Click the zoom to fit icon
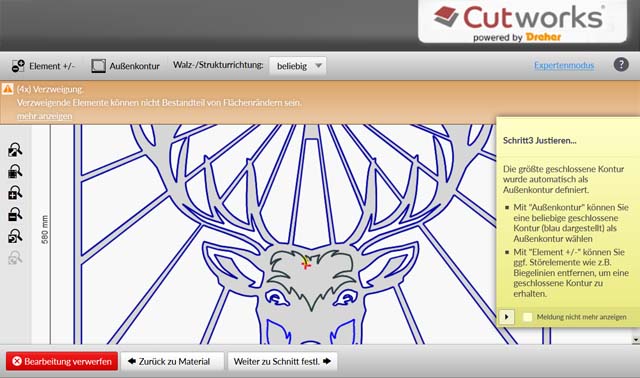The image size is (640, 378). [x=15, y=150]
